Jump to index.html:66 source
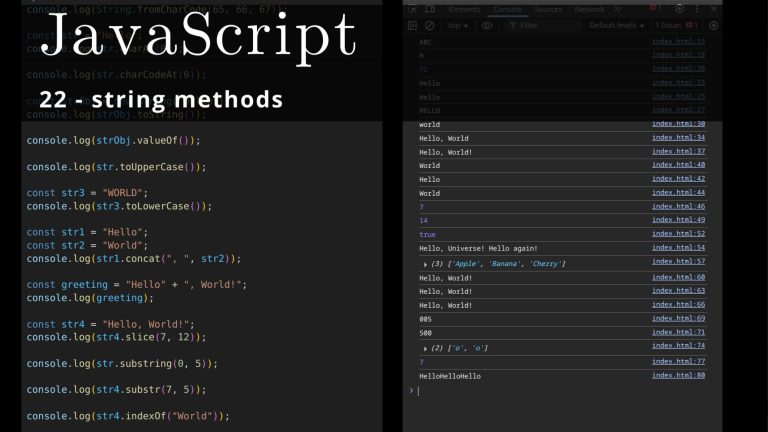This screenshot has width=768, height=432. (678, 304)
